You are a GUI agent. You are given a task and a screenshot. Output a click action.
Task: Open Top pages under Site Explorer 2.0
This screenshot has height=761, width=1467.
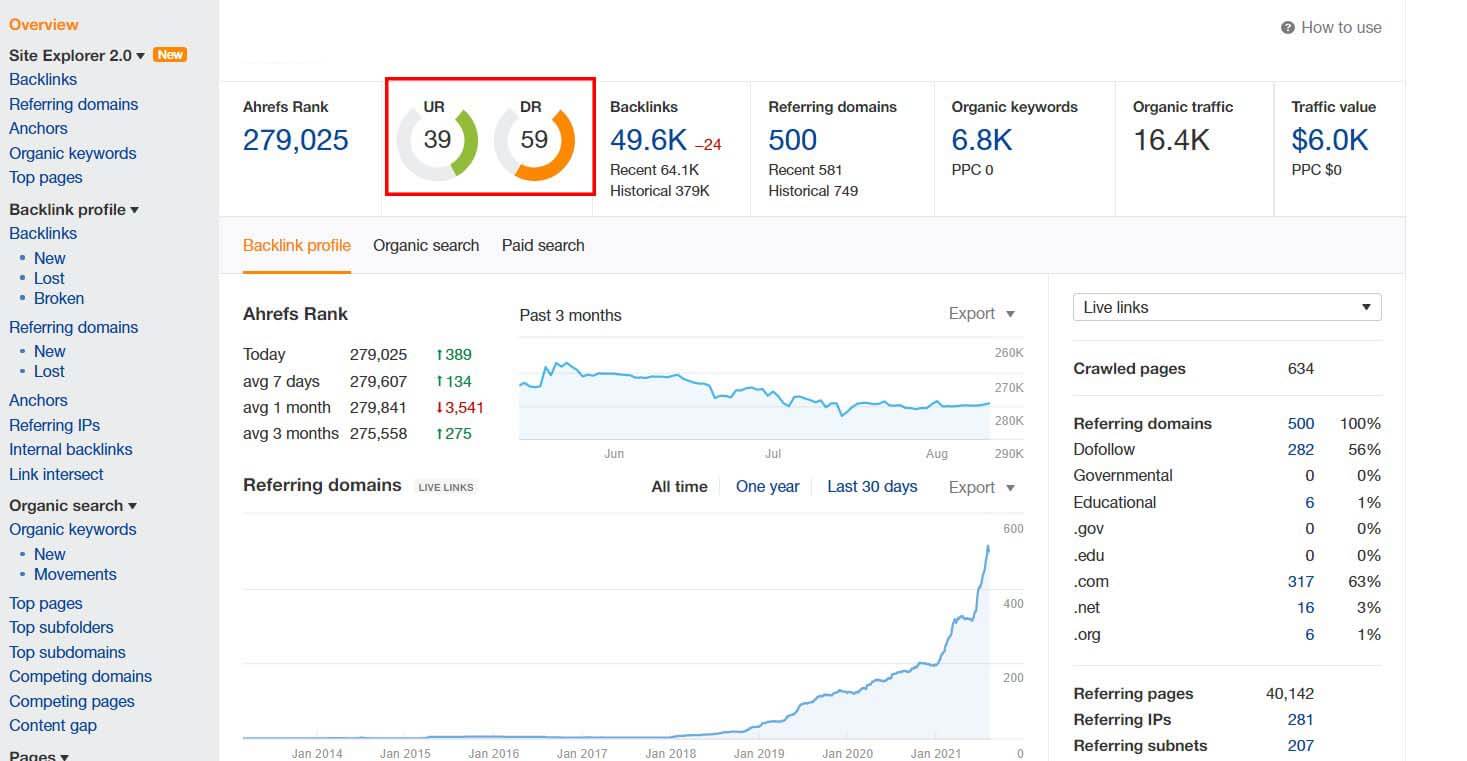(46, 177)
